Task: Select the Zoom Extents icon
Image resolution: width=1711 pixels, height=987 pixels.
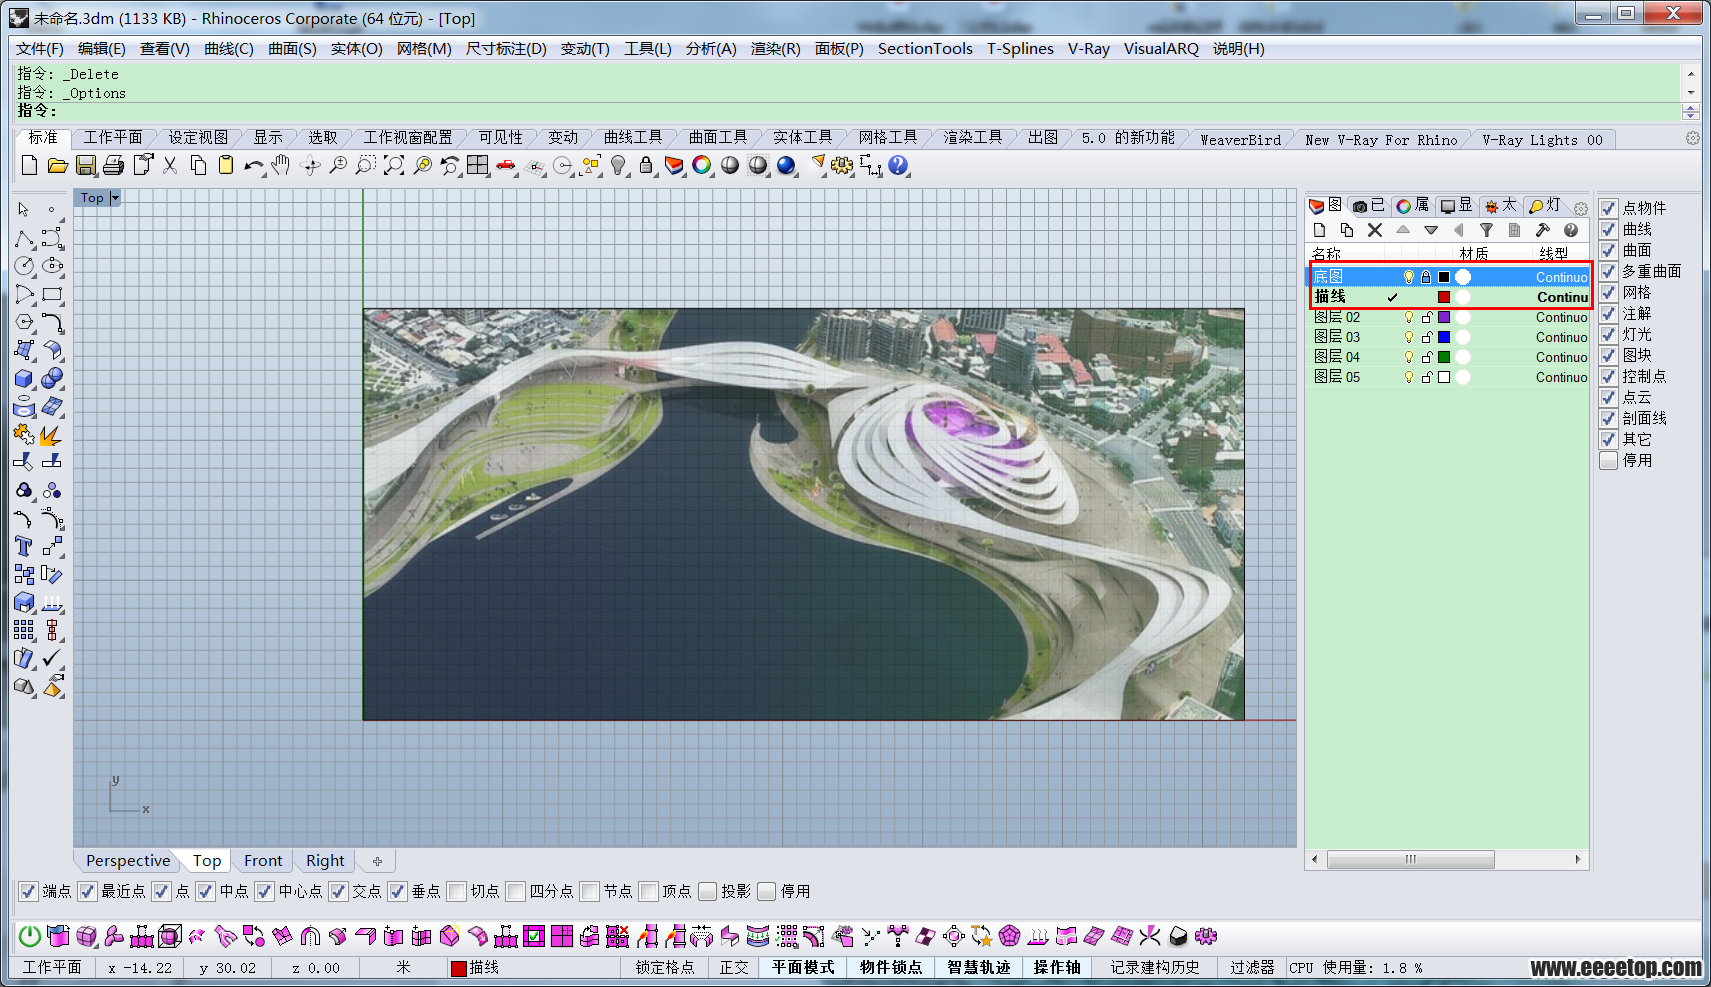Action: 394,165
